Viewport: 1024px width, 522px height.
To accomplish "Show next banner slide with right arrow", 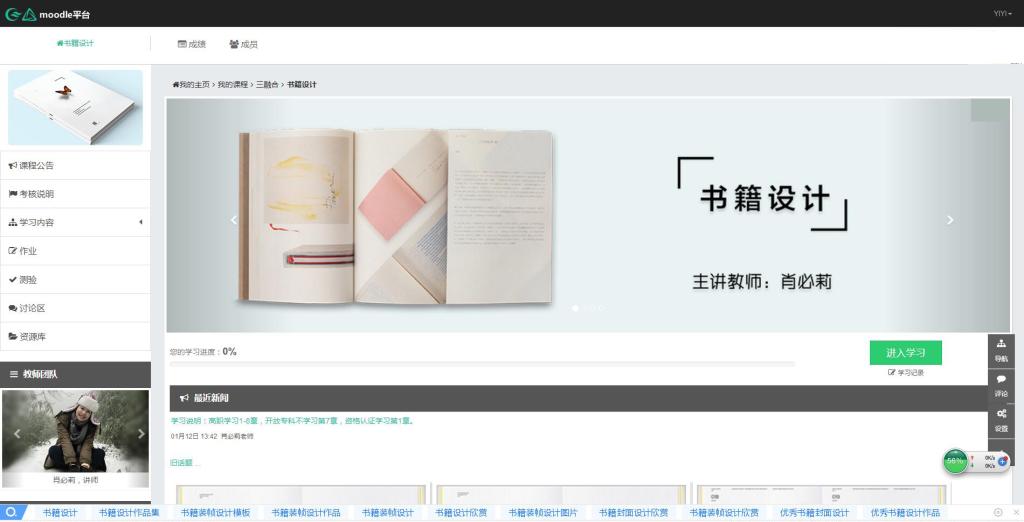I will click(x=950, y=220).
